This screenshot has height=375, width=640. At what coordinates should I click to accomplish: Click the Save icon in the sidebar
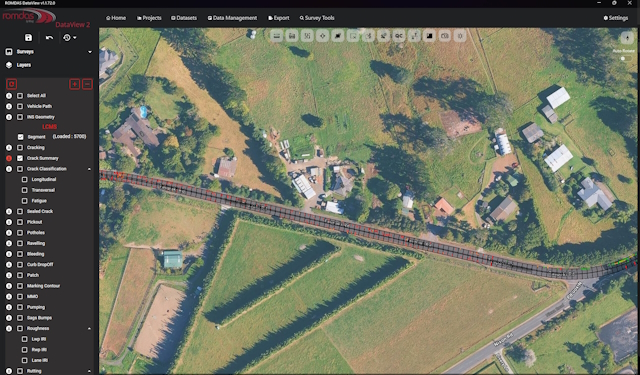coord(28,38)
